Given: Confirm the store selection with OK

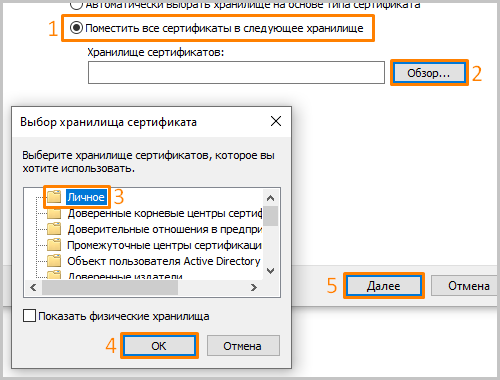Looking at the screenshot, I should click(x=159, y=346).
